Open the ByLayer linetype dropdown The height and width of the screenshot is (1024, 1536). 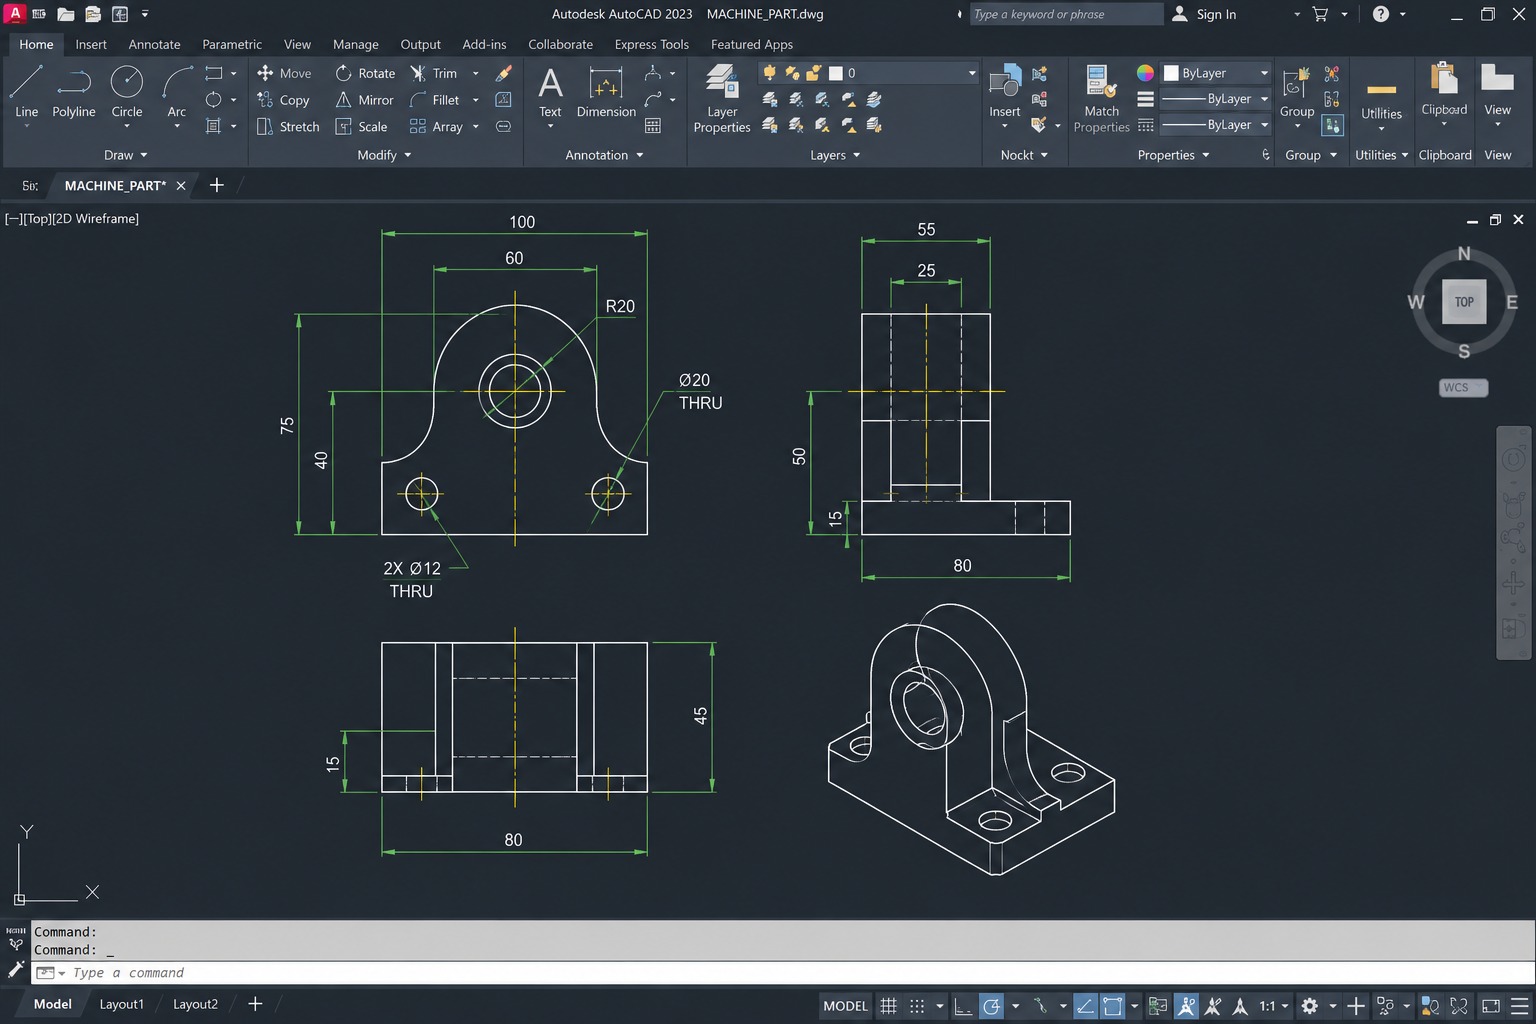pos(1215,125)
